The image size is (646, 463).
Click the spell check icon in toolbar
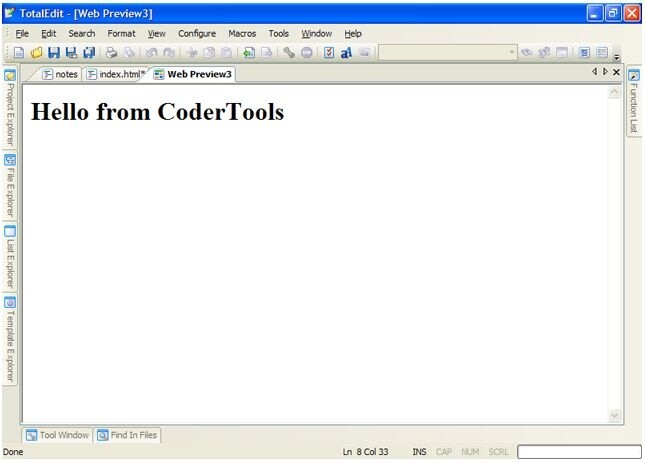[329, 52]
